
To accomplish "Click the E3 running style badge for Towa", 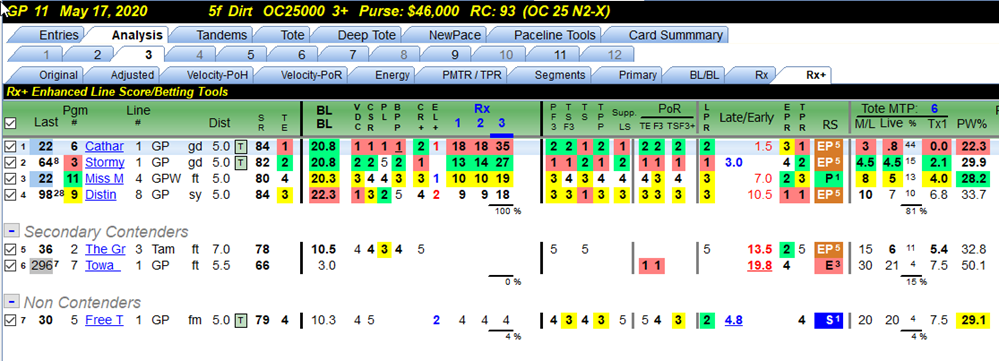I will pos(829,265).
